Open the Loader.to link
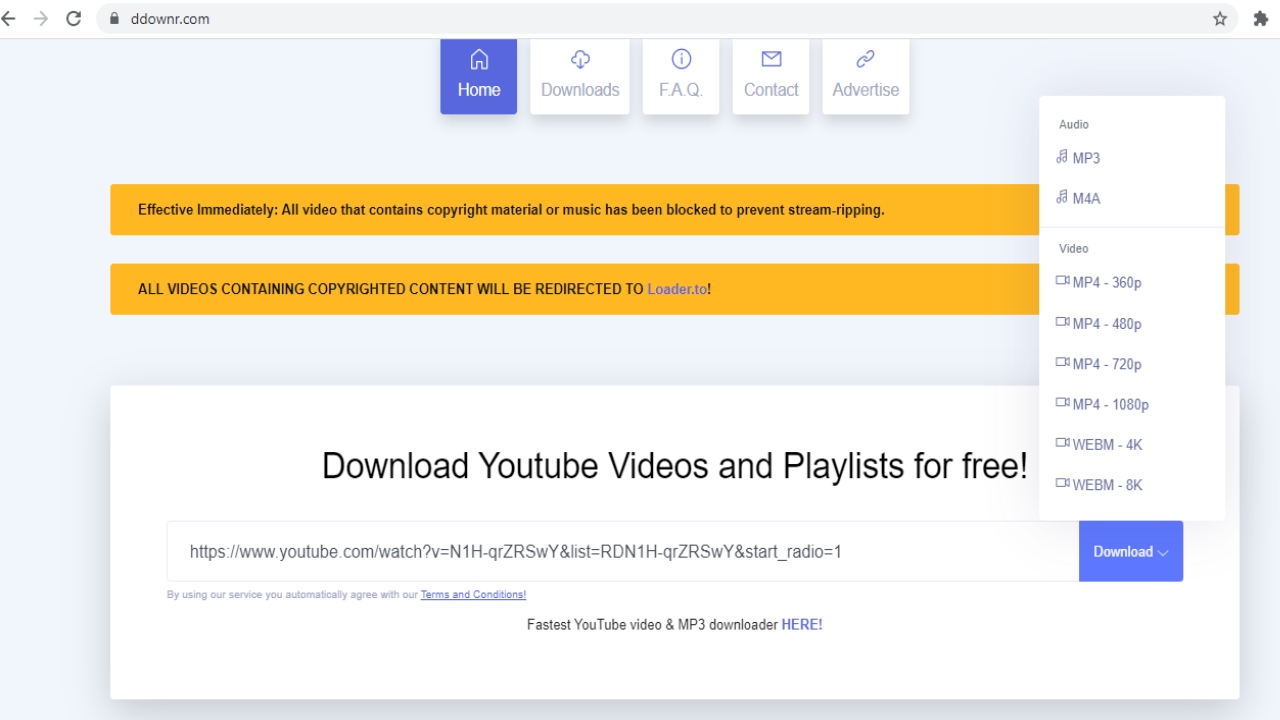This screenshot has height=720, width=1280. click(677, 289)
